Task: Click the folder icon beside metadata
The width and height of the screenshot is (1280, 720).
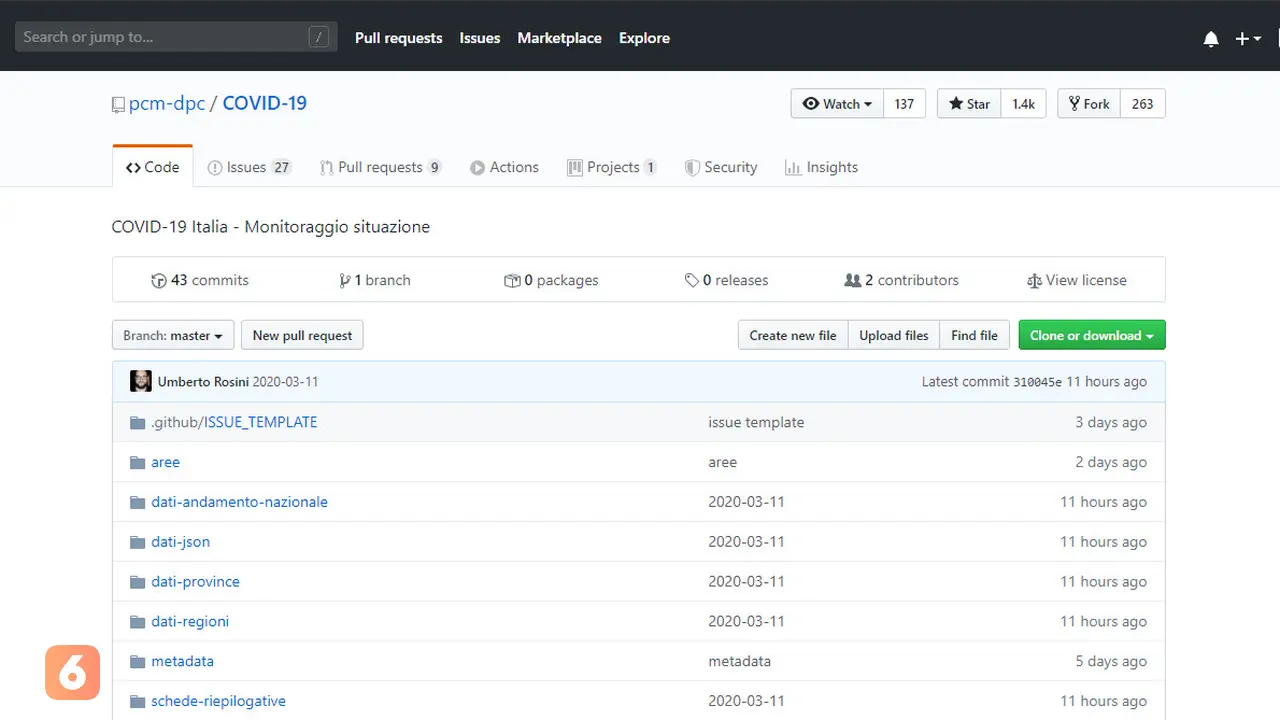Action: (x=138, y=662)
